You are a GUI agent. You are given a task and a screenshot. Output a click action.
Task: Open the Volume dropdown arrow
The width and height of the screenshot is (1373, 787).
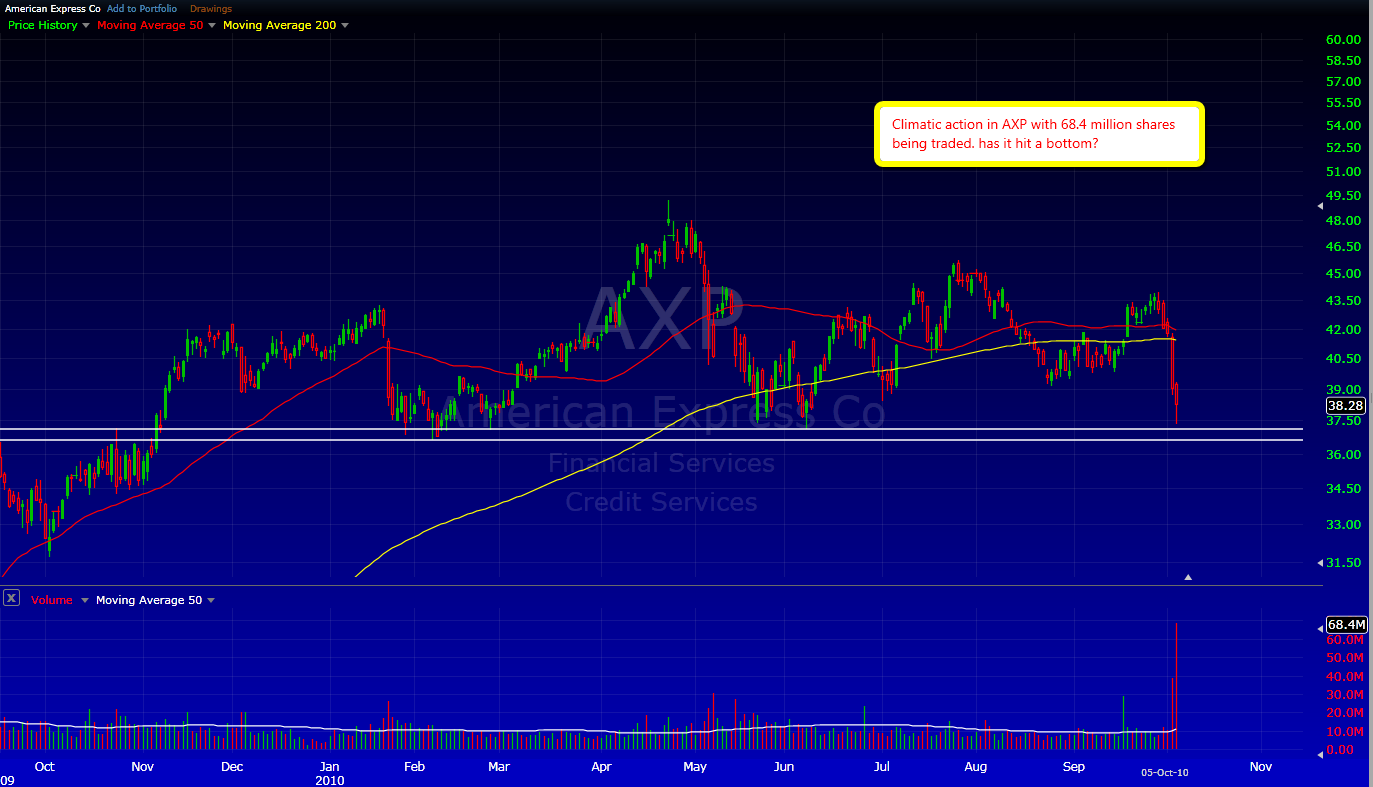(x=84, y=601)
